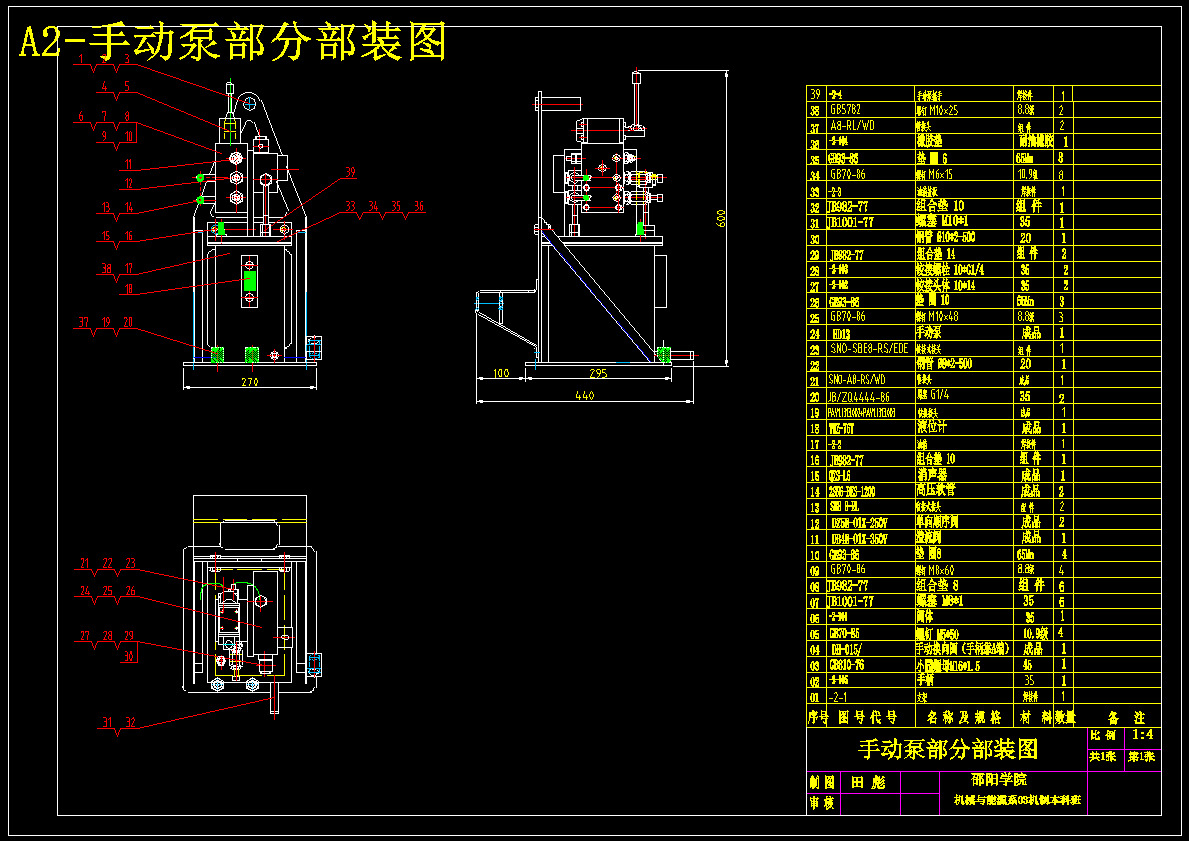Select the "JB1001-77" cell in row 07
Screen dimensions: 1189x841
pyautogui.click(x=852, y=601)
